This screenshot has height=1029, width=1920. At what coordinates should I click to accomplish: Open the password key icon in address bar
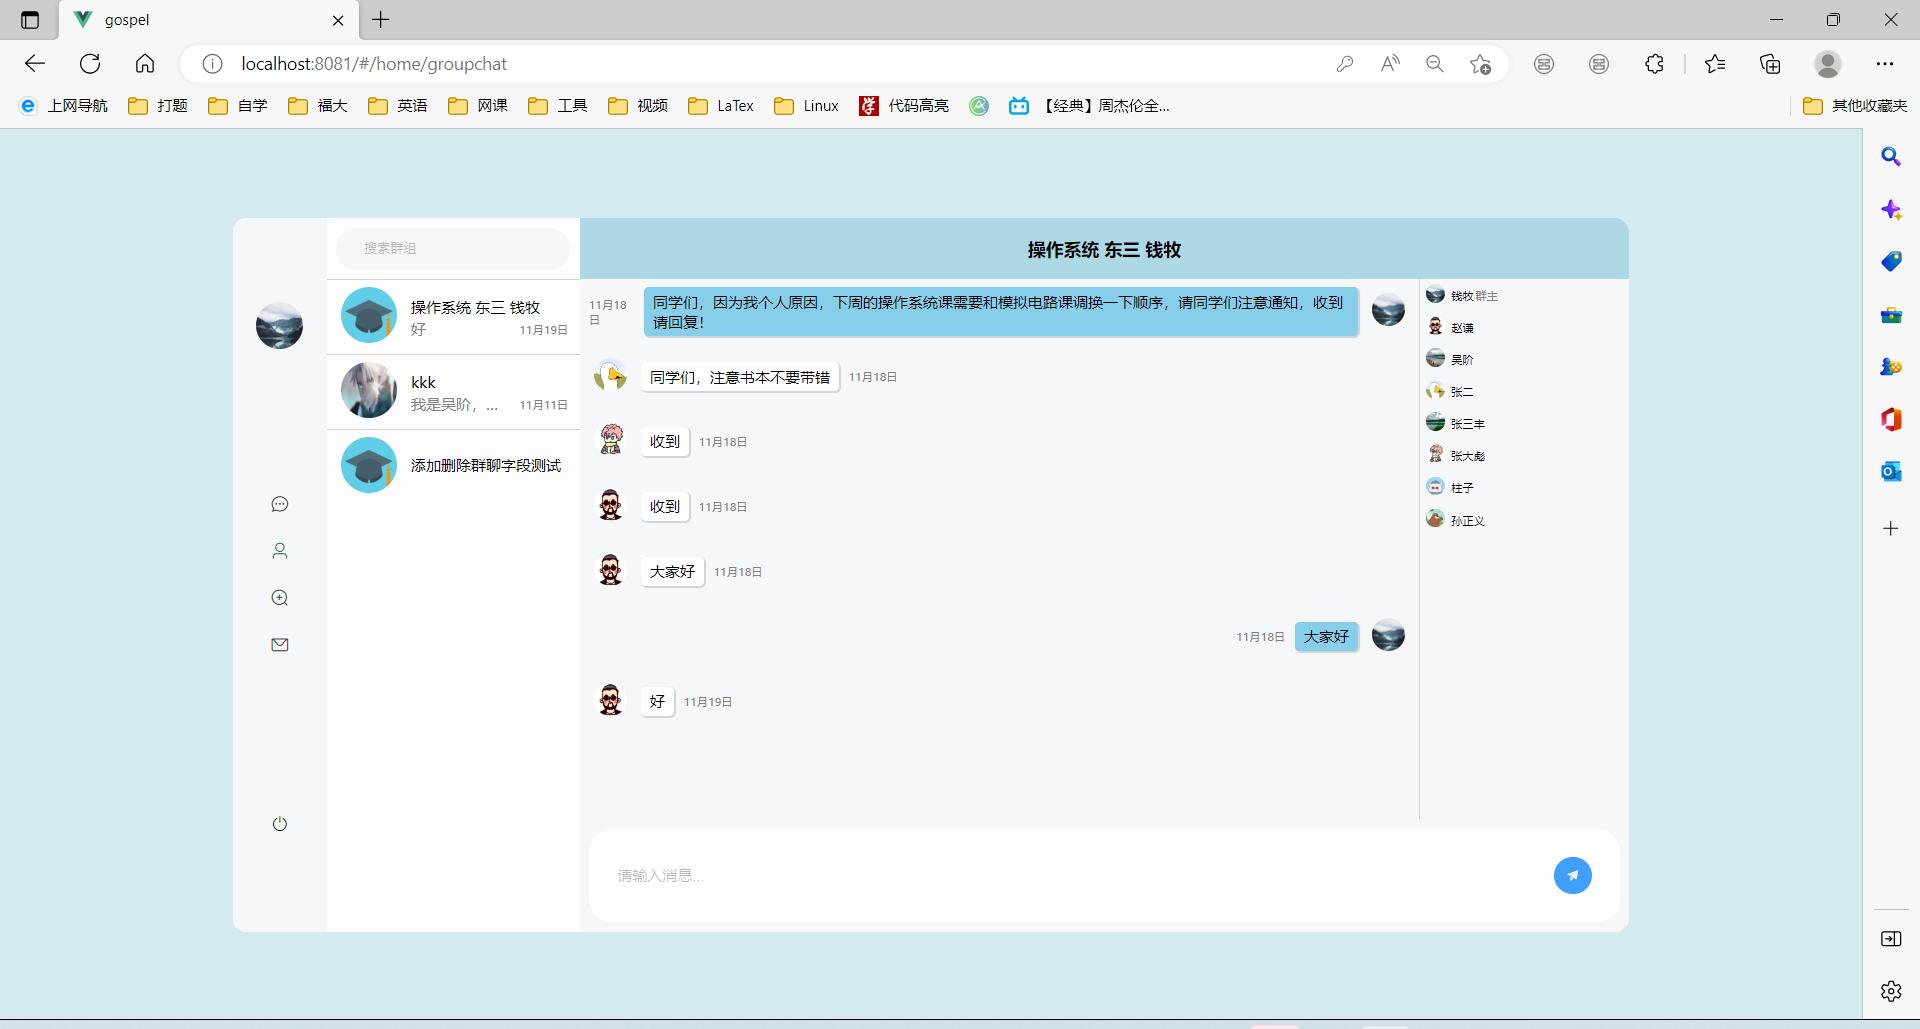coord(1345,64)
